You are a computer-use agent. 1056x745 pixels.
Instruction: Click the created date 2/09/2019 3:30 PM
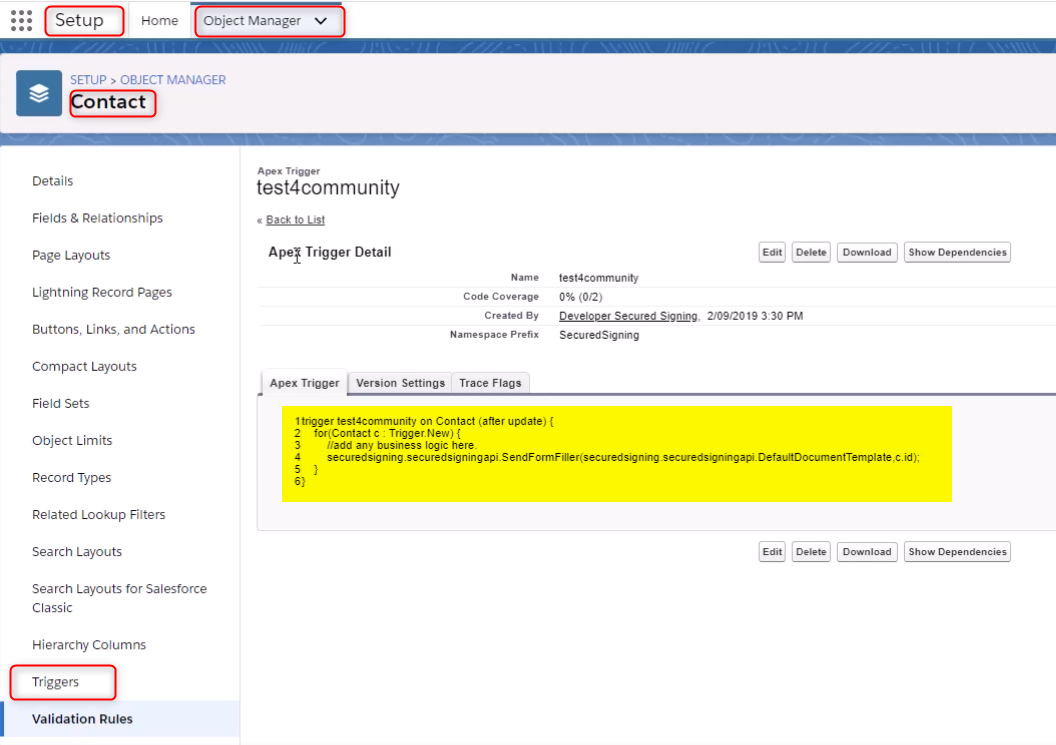pos(755,316)
